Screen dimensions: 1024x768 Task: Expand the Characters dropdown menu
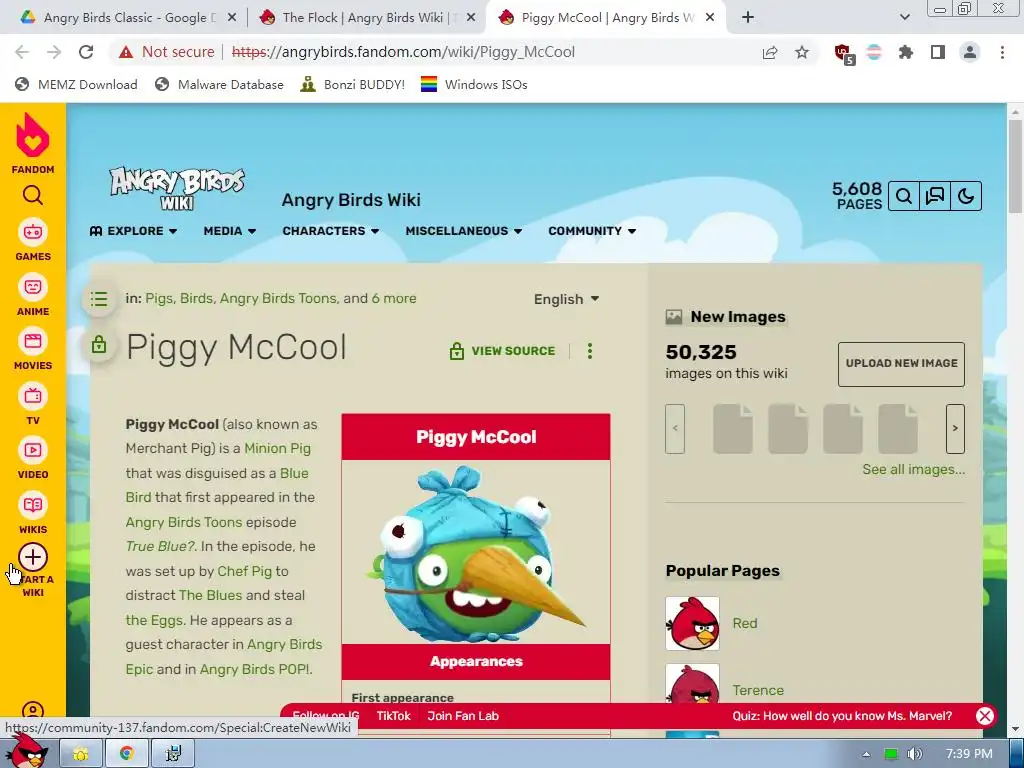click(330, 231)
